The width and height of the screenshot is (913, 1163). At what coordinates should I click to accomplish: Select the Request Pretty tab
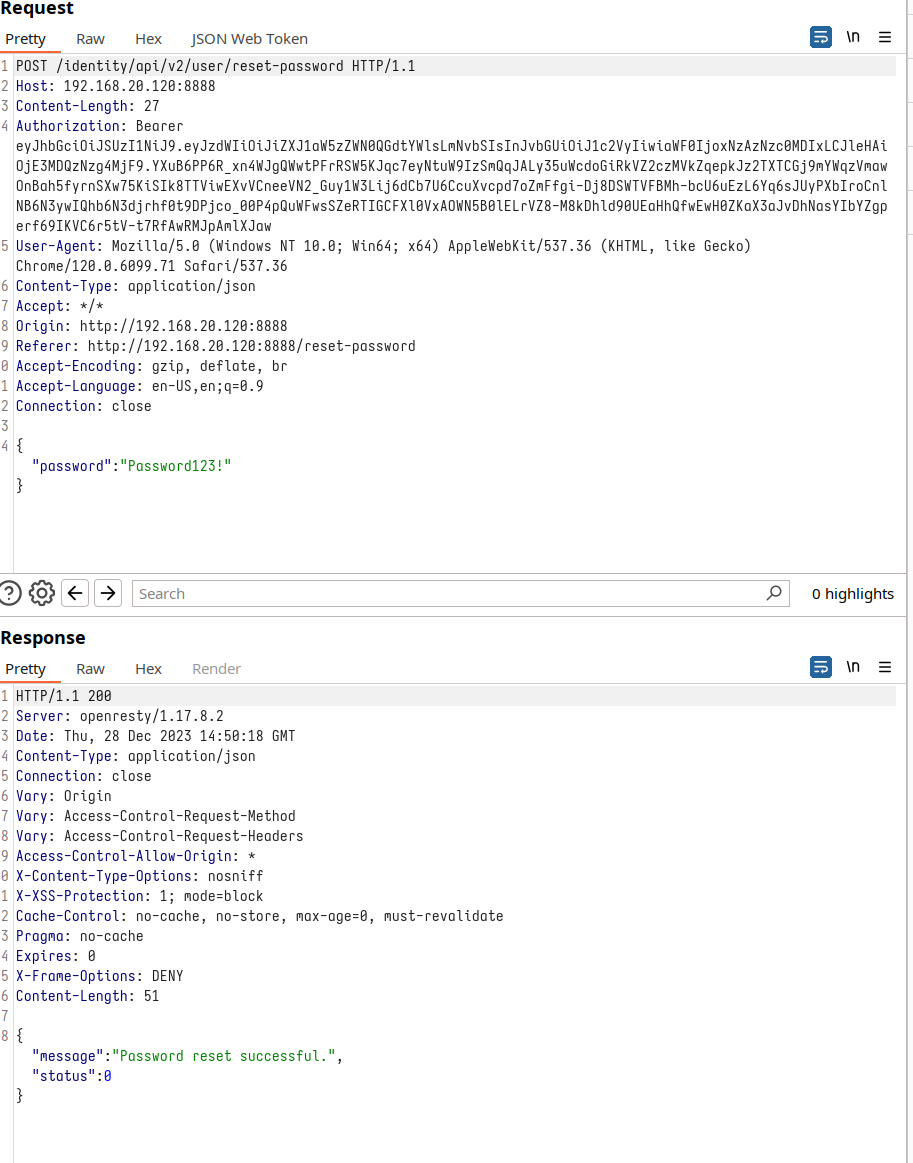26,39
